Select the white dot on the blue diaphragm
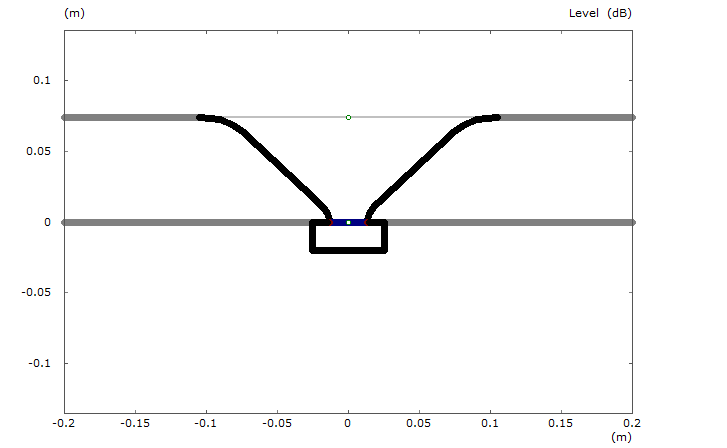The image size is (727, 448). [x=348, y=222]
